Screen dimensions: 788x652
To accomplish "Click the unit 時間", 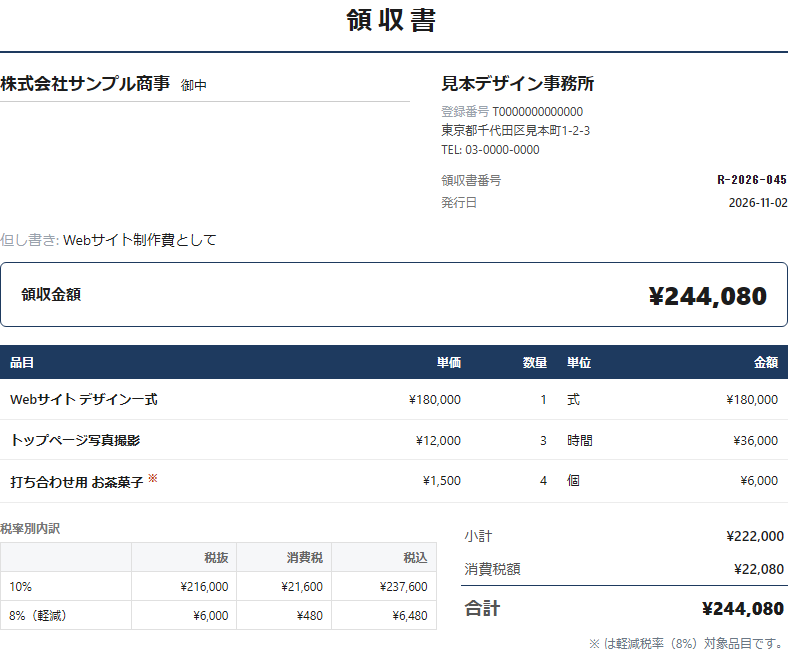I will (580, 440).
